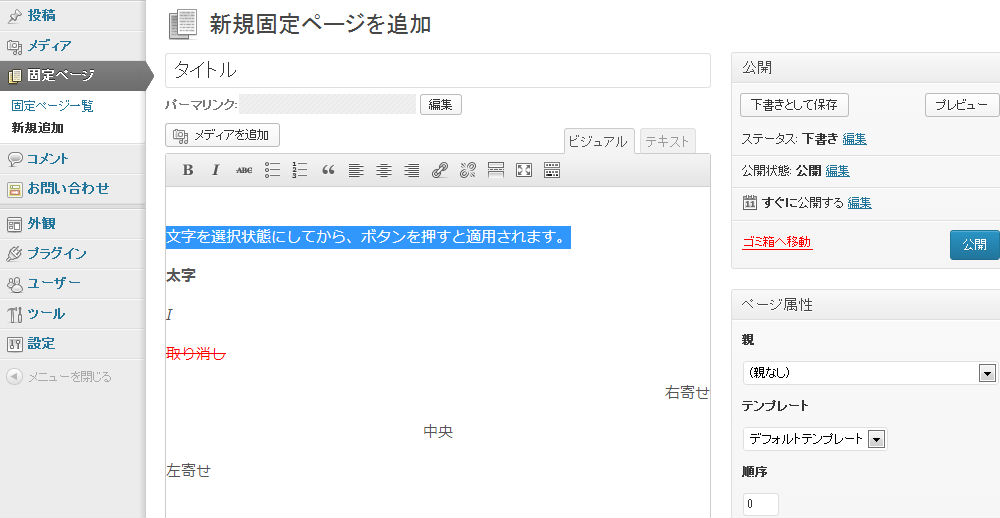This screenshot has width=1000, height=518.
Task: Align text right
Action: [412, 170]
